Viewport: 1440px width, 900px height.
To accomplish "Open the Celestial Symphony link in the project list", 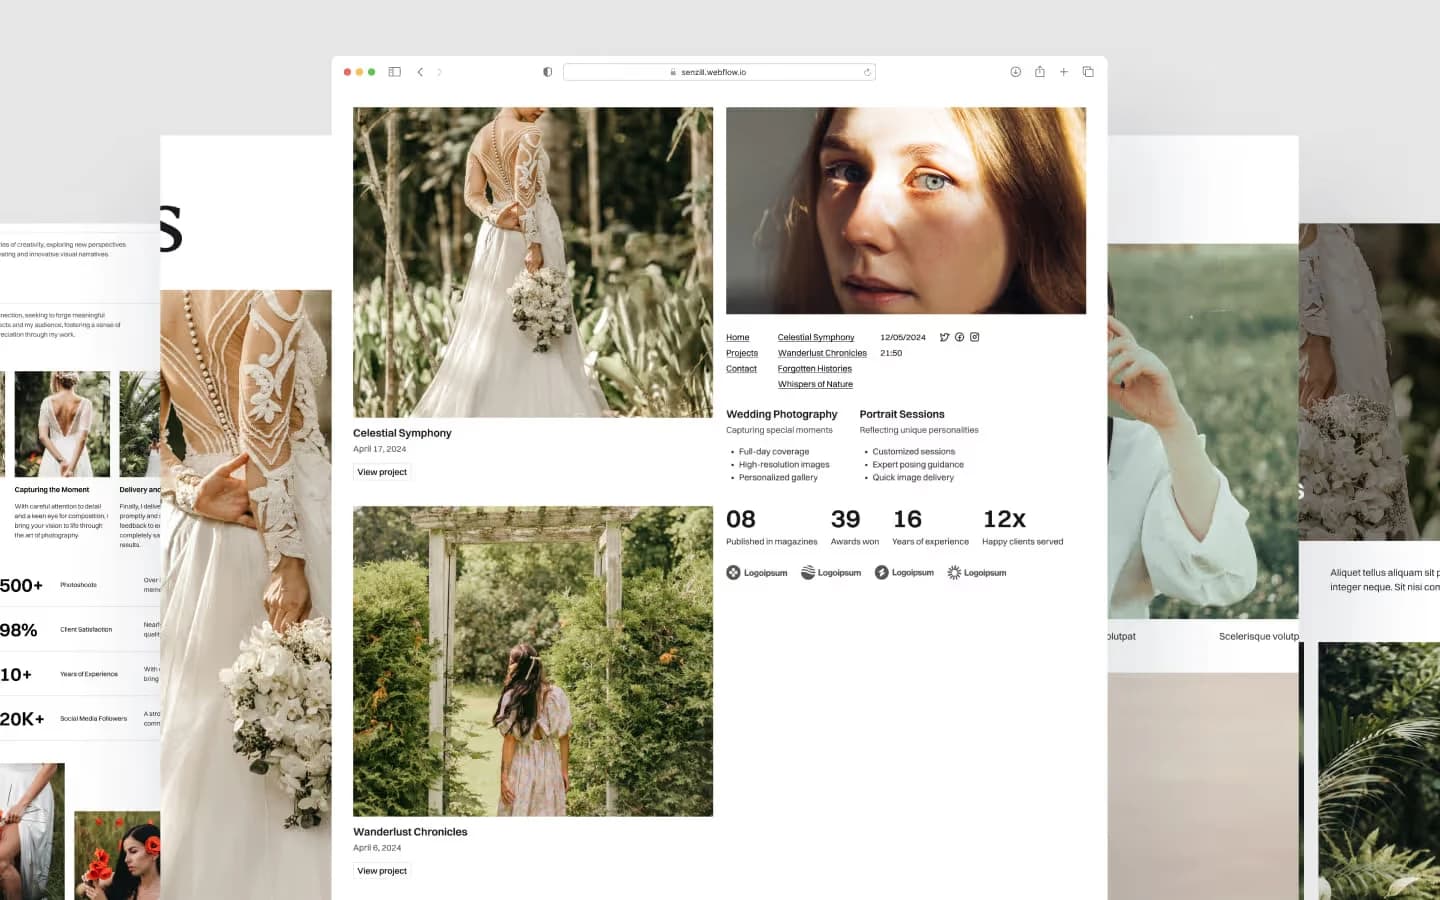I will 816,338.
